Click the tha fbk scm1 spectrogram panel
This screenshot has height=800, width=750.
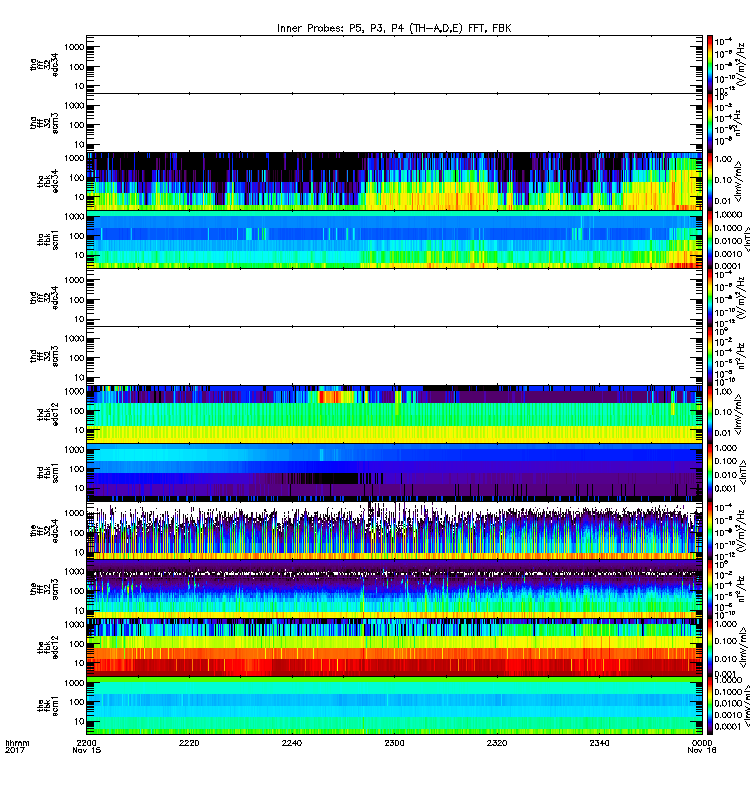click(394, 239)
